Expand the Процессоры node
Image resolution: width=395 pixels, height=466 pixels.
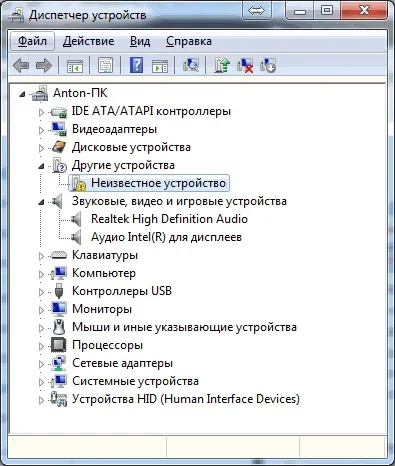point(41,346)
